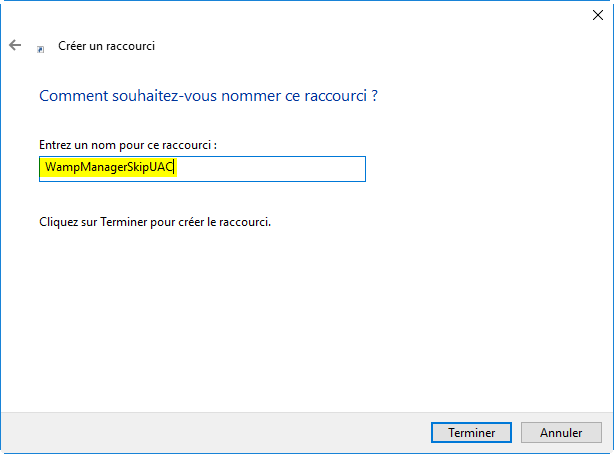Click the highlighted WampManagerSkipUAC text
This screenshot has height=454, width=614.
point(109,167)
